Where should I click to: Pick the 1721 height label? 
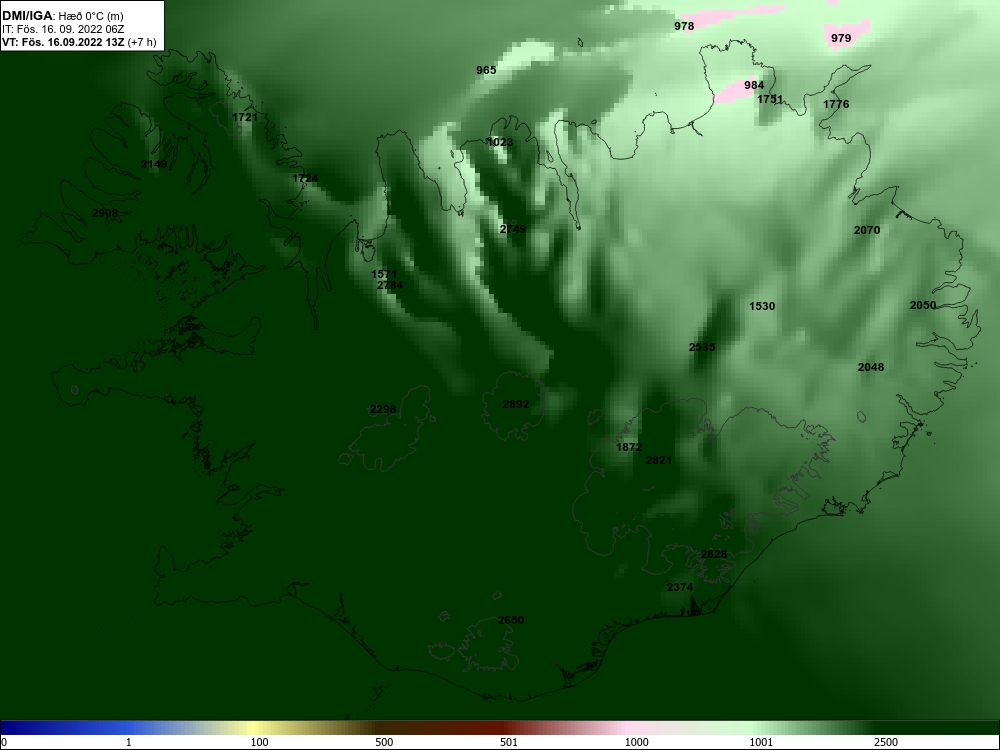point(245,117)
